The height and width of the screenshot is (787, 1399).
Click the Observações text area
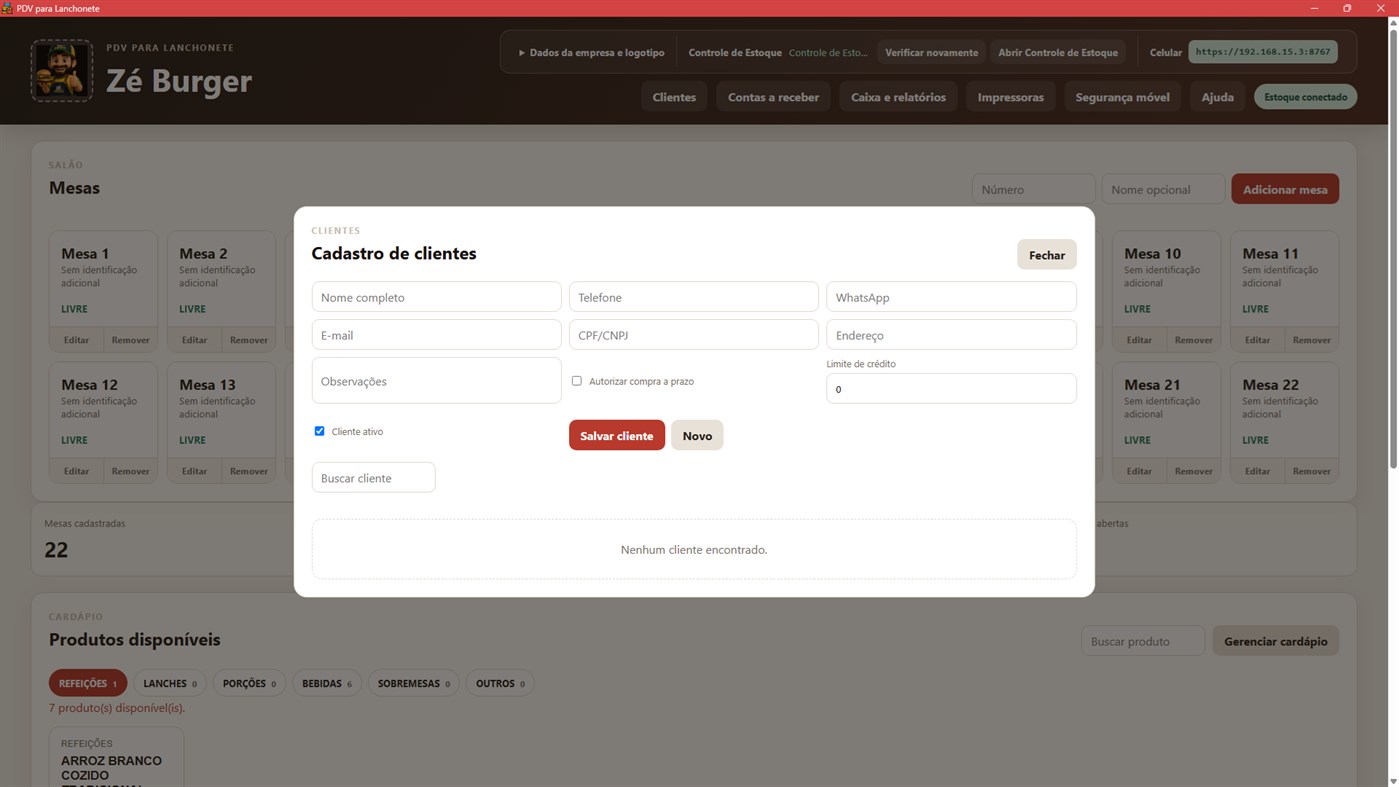tap(436, 381)
